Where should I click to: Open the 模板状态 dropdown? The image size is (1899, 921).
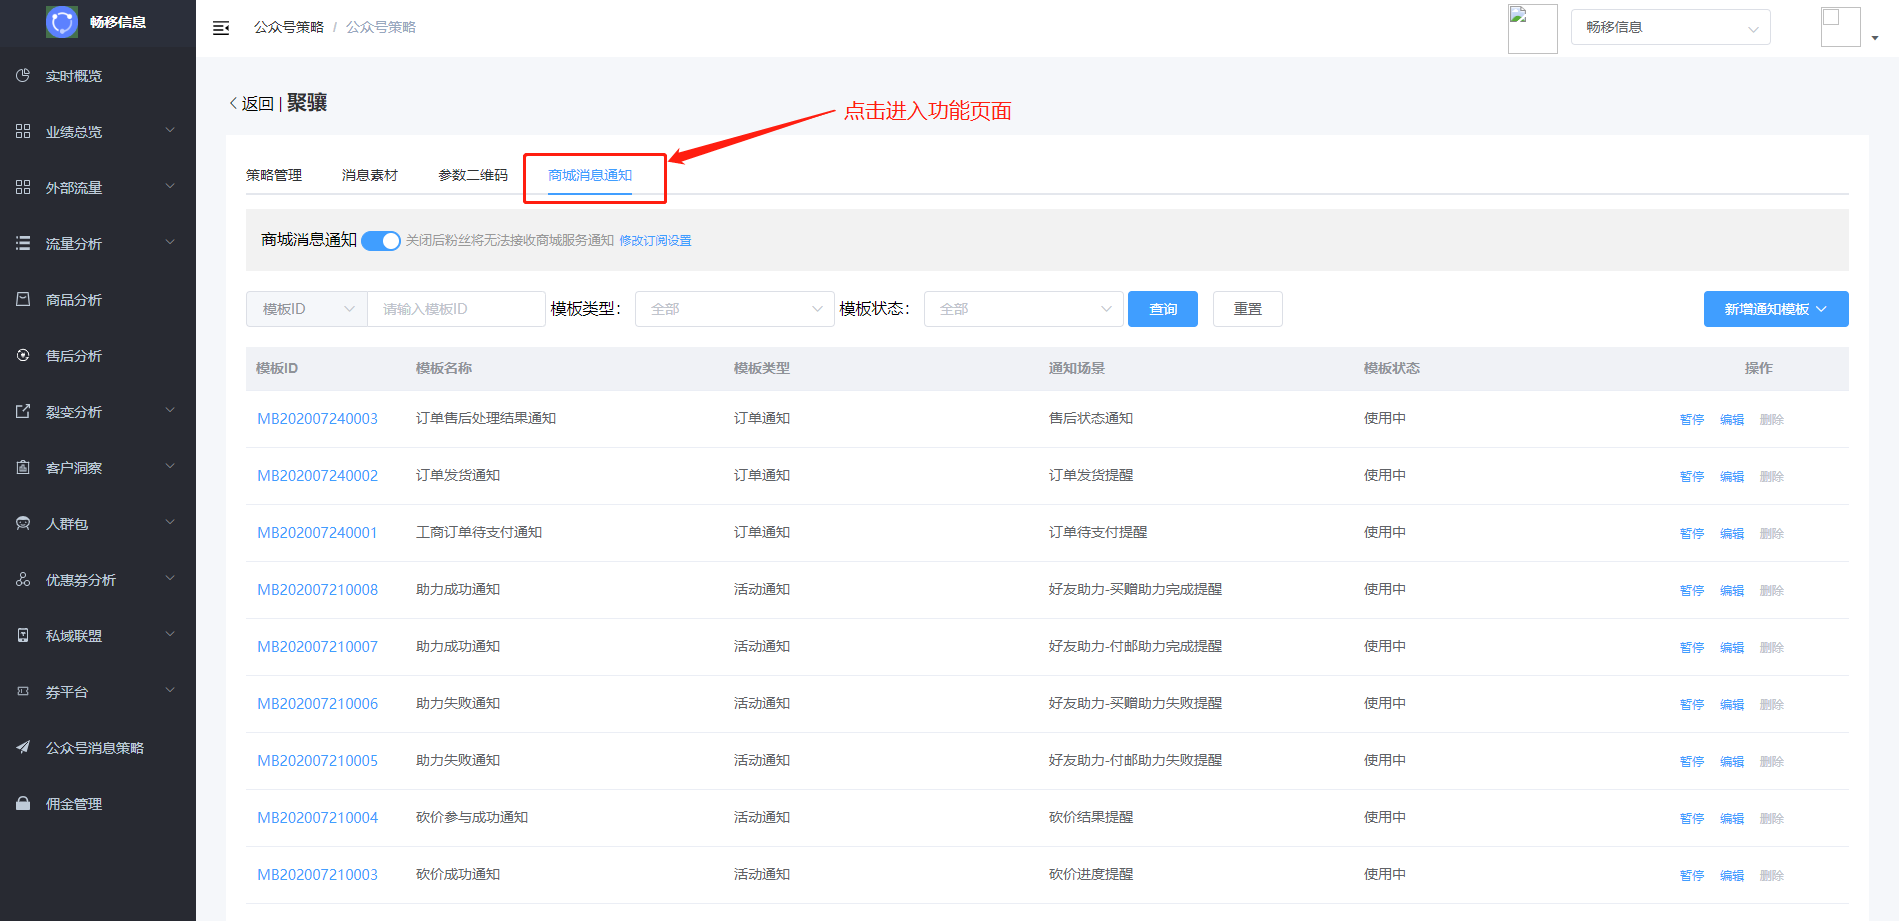[1023, 309]
